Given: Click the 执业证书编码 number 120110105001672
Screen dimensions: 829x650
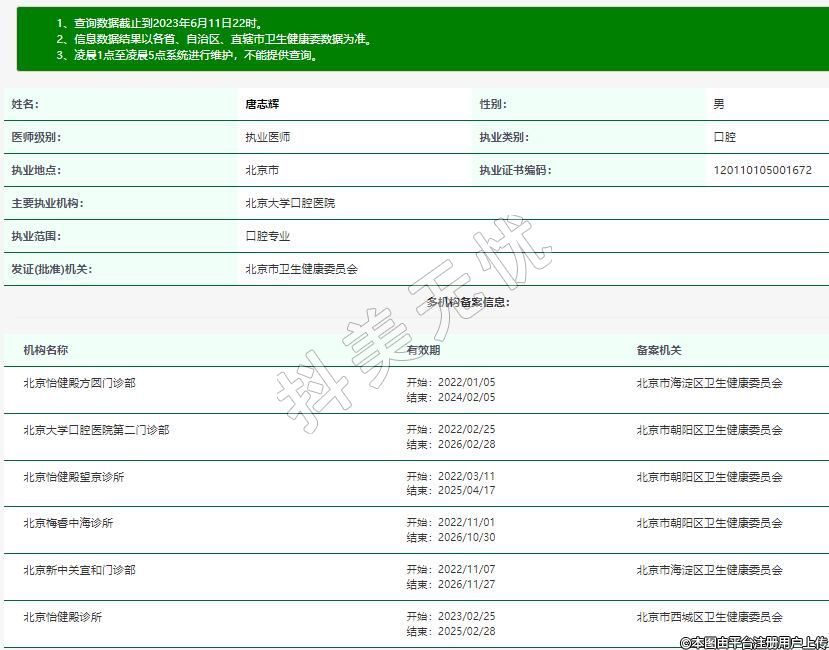Looking at the screenshot, I should (762, 170).
